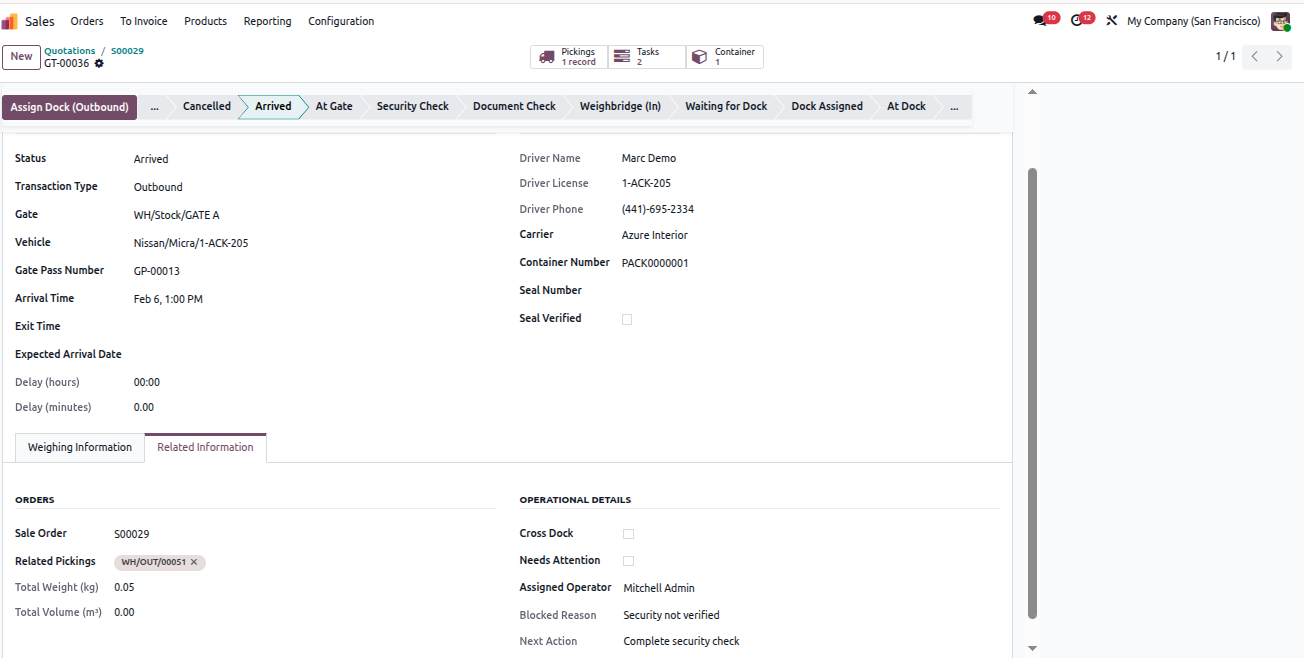This screenshot has height=658, width=1304.
Task: Toggle the Seal Verified checkbox
Action: [627, 320]
